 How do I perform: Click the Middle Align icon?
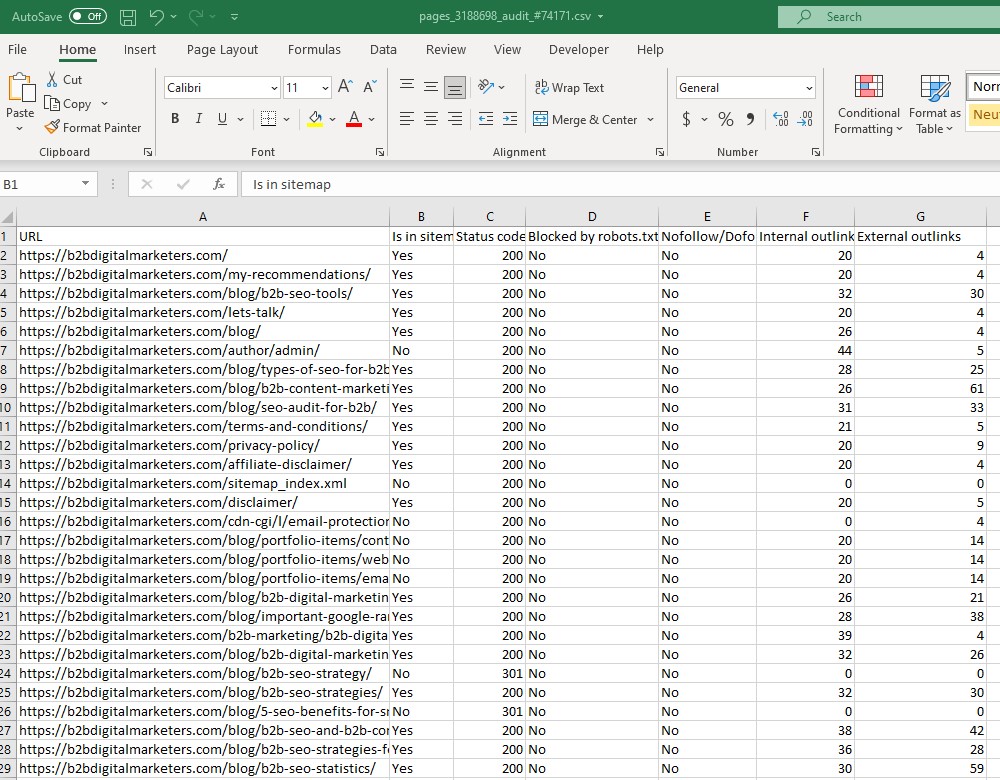[x=431, y=86]
